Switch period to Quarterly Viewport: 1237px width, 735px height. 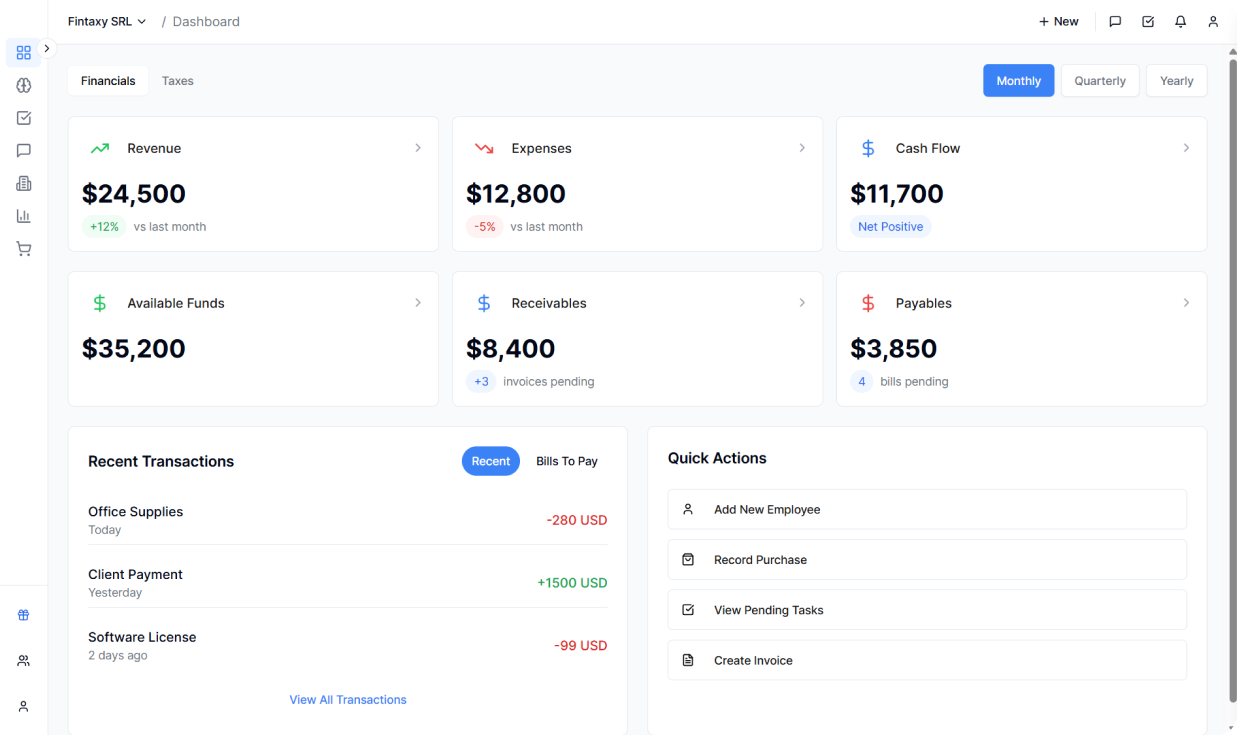tap(1099, 81)
